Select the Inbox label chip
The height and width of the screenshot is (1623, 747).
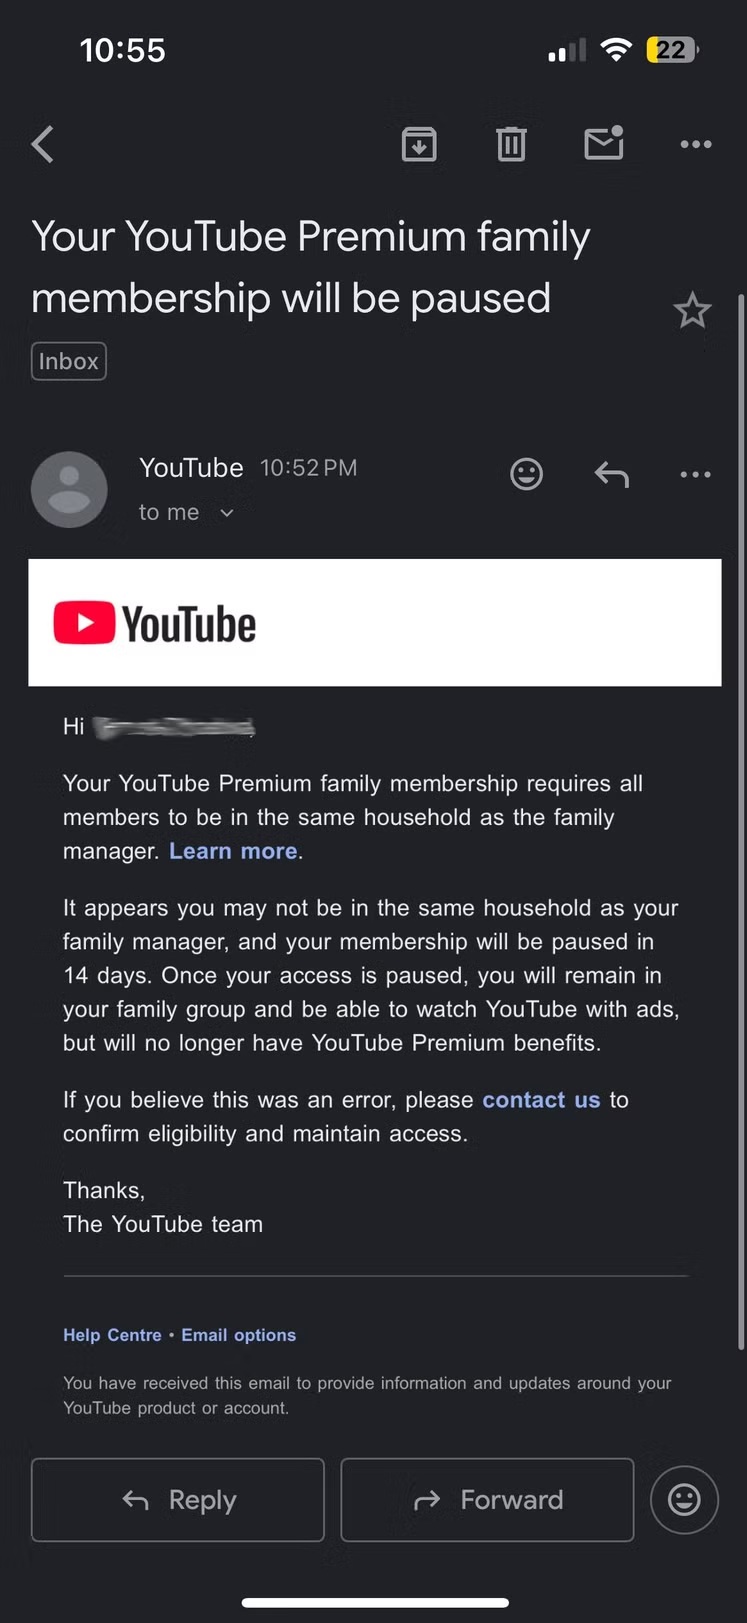coord(68,361)
